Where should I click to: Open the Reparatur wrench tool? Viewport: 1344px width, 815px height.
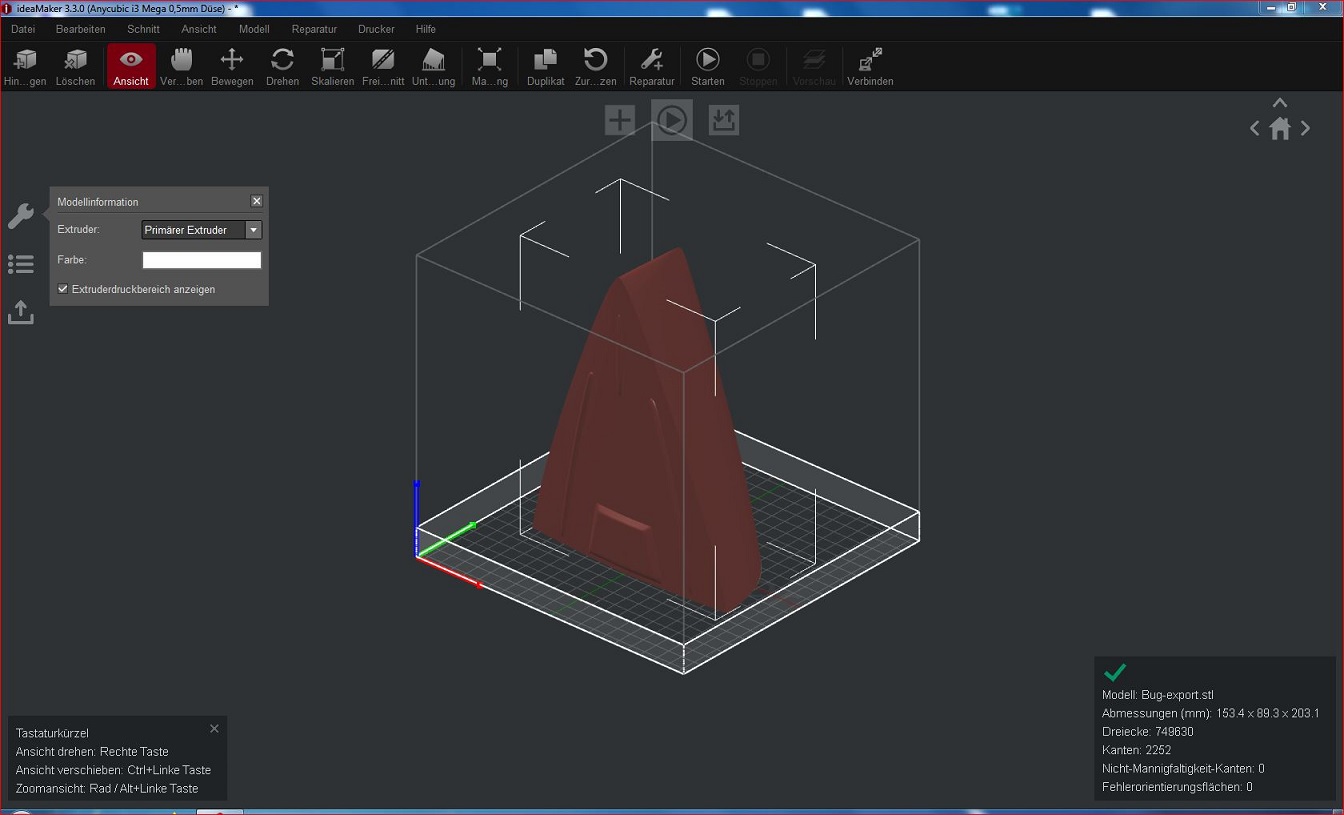651,66
